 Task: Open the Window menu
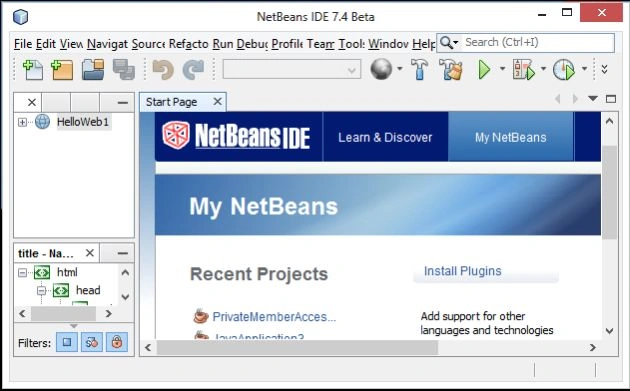[389, 44]
